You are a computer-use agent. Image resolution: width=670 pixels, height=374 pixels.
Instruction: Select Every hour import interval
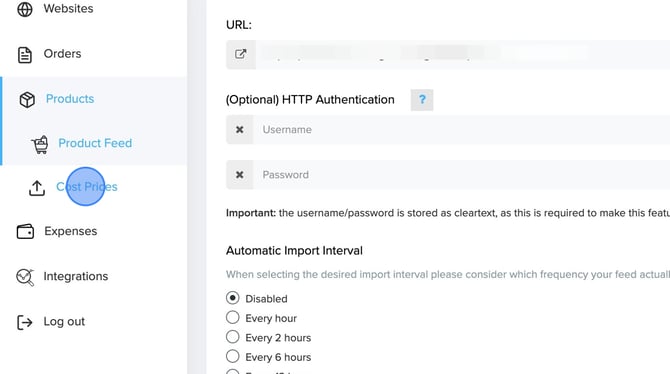coord(232,318)
